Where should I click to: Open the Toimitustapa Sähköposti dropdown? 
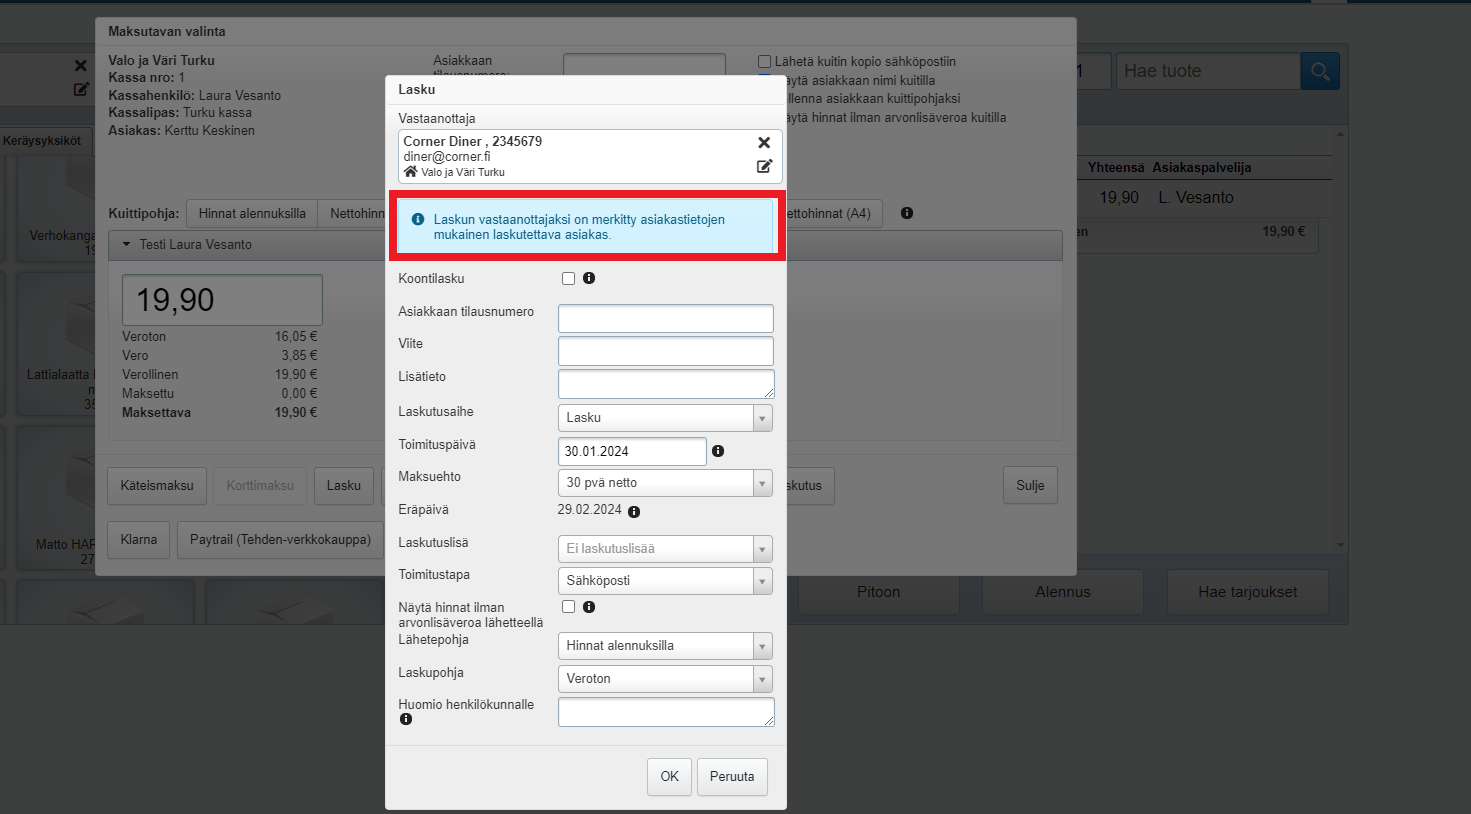point(665,581)
